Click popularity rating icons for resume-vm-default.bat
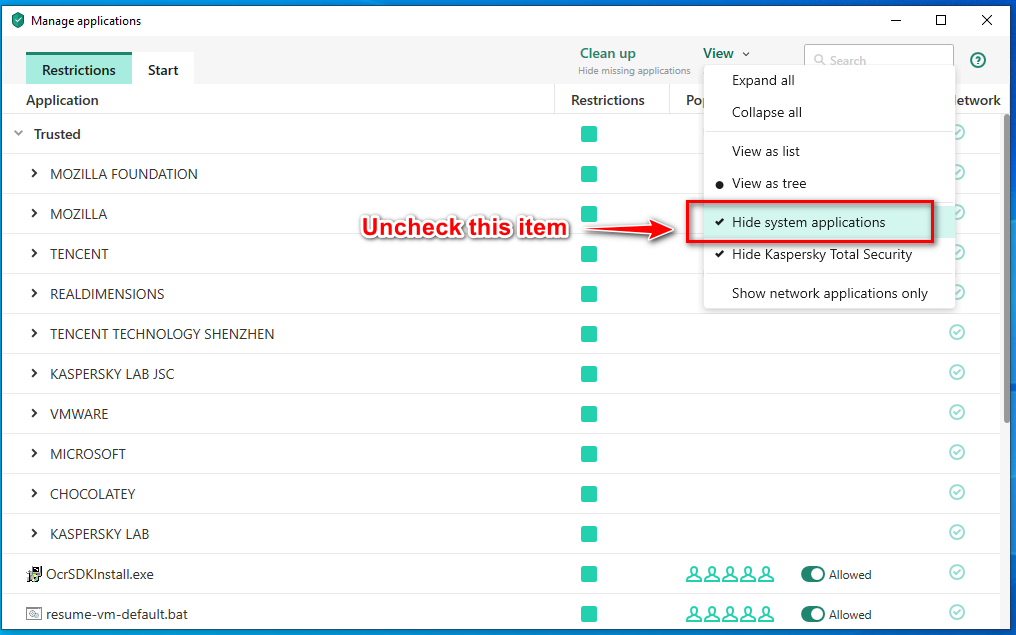This screenshot has width=1016, height=635. (730, 614)
